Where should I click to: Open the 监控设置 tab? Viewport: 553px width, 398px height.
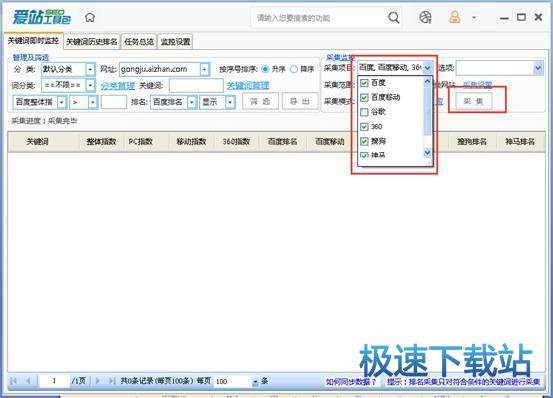tap(175, 42)
